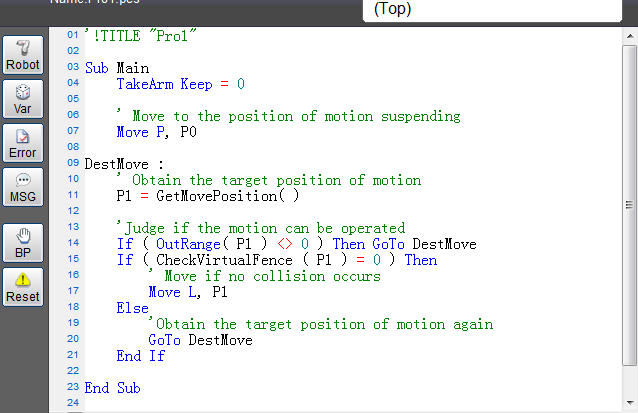Show the MSG messages panel

[23, 187]
